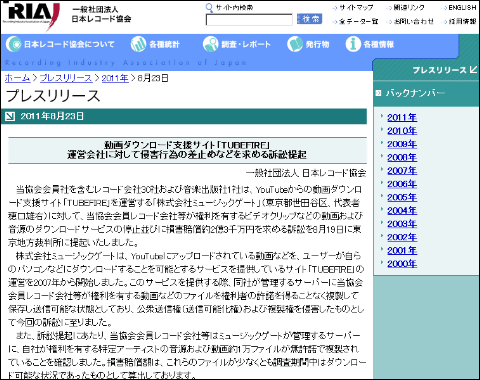Click the 一般社団法人 日本レコード協会 byline
The height and width of the screenshot is (380, 480).
306,173
